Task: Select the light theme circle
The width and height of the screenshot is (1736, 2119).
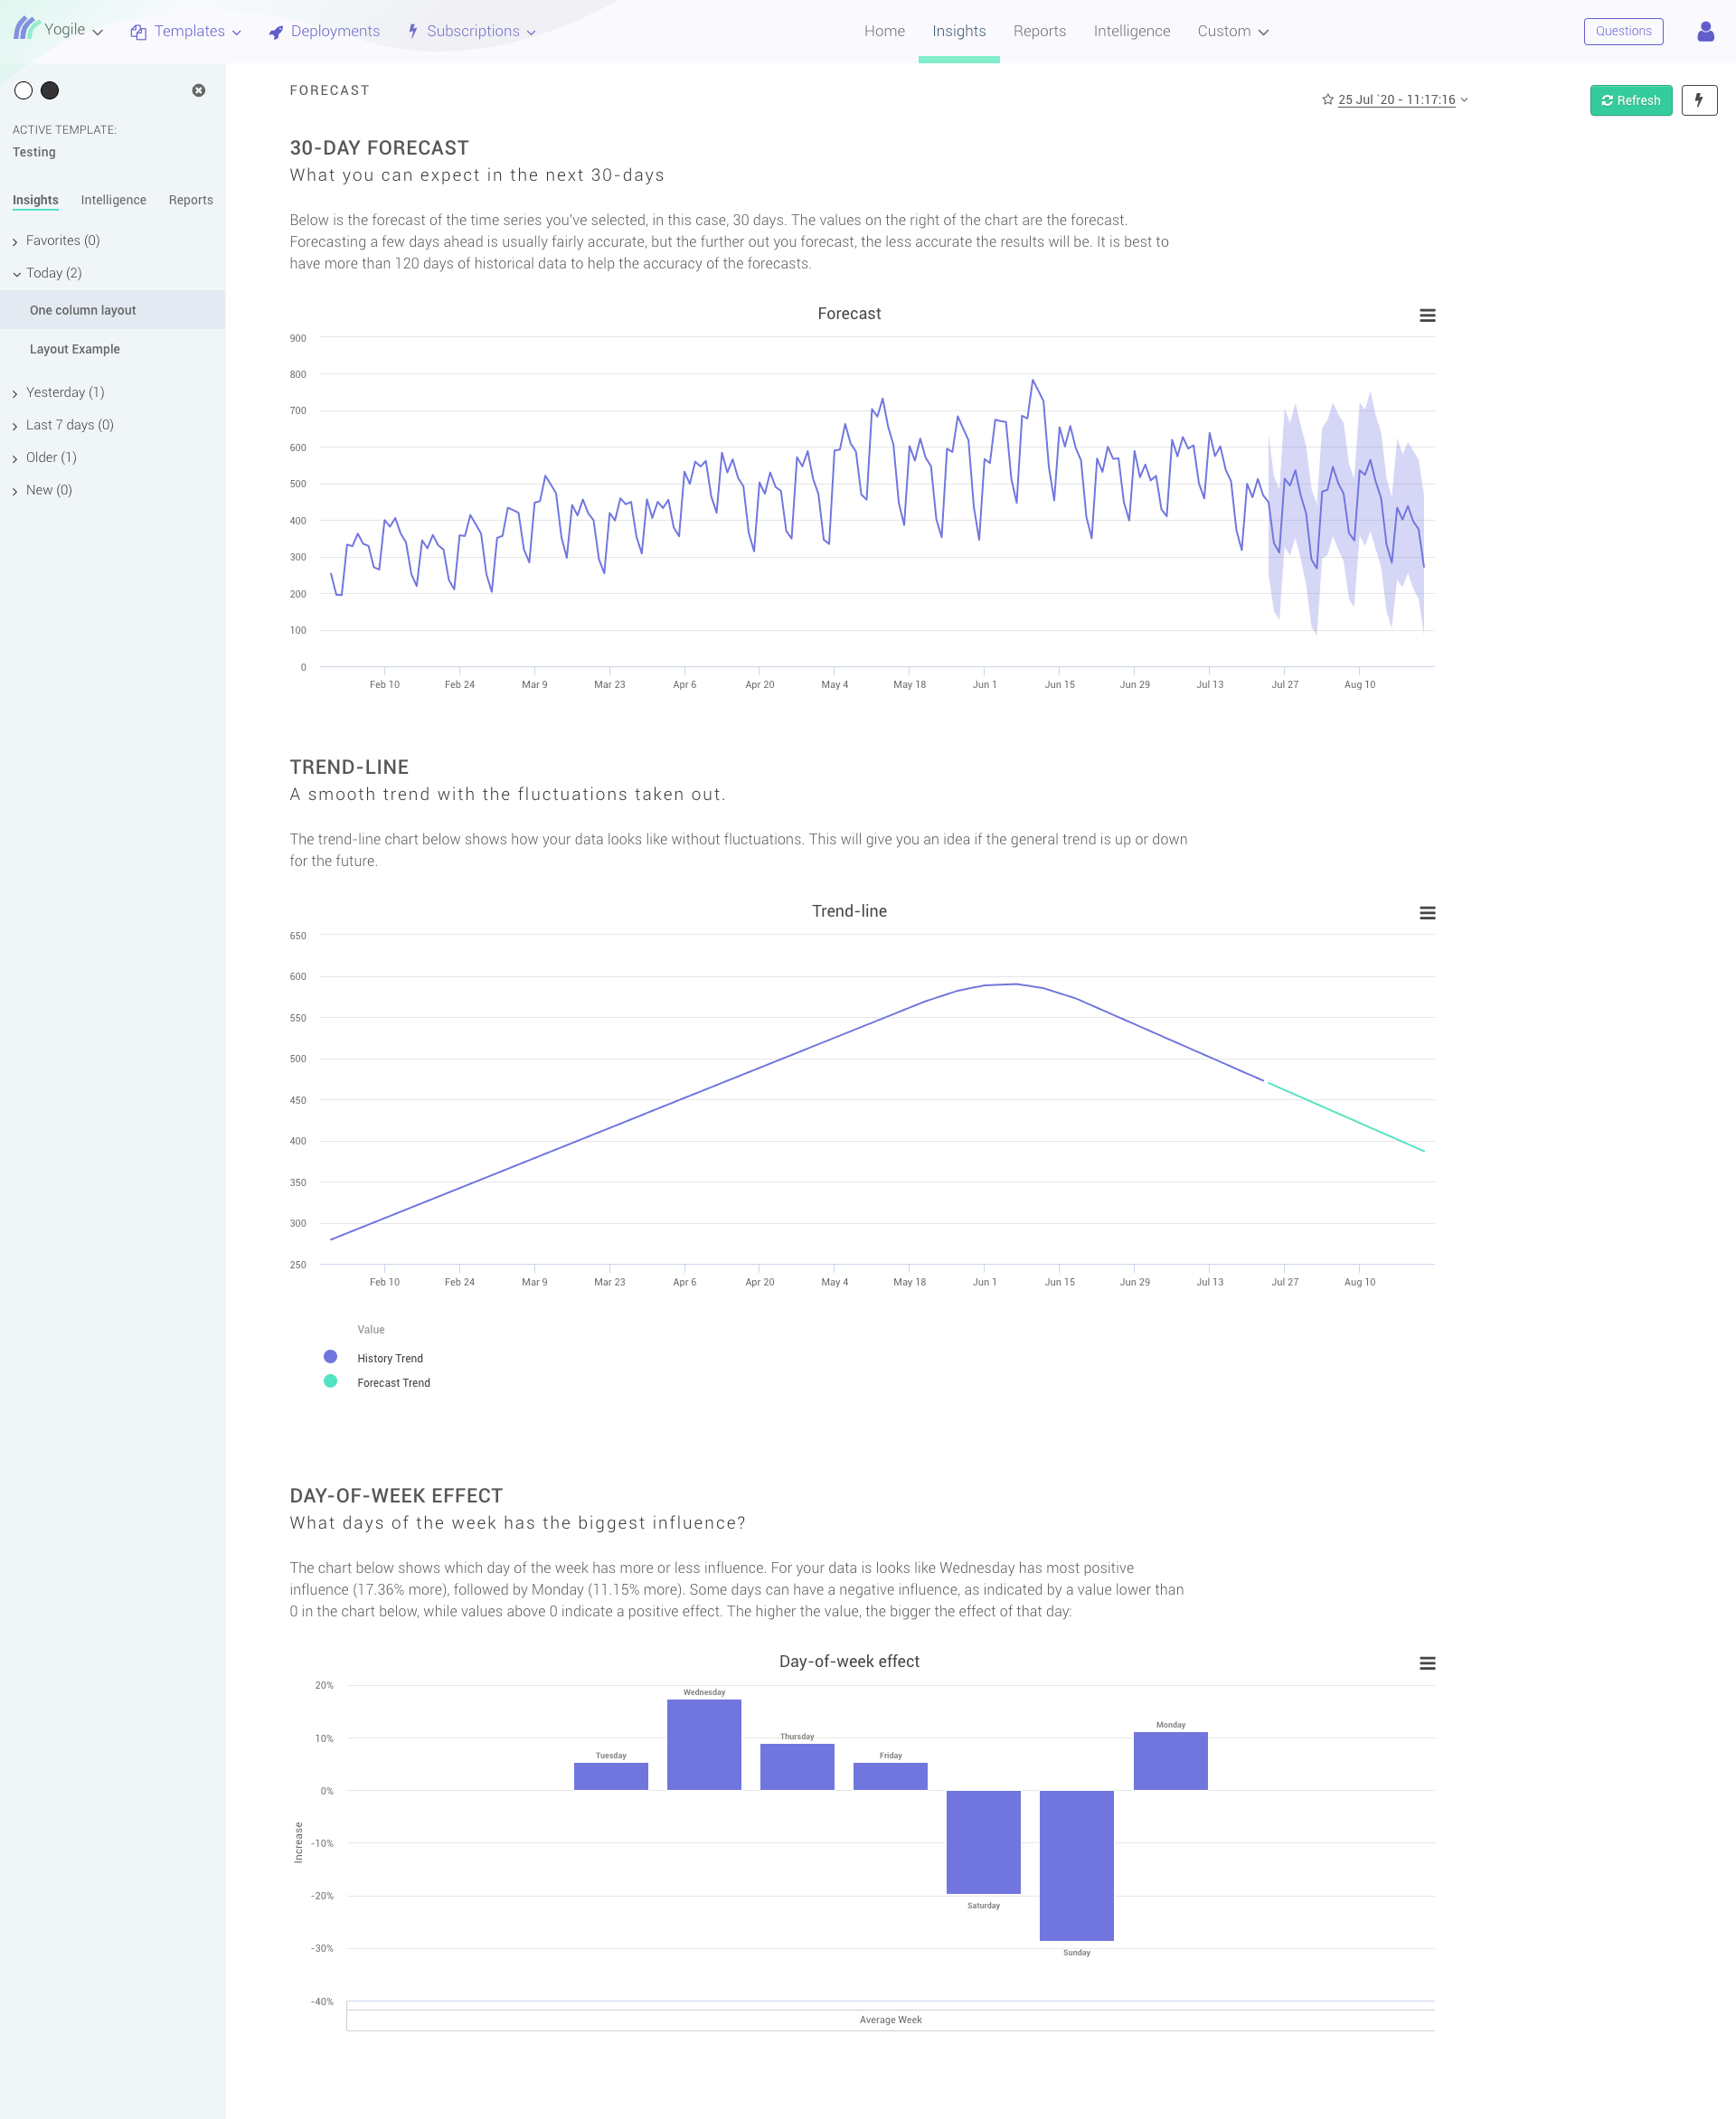Action: [x=24, y=90]
